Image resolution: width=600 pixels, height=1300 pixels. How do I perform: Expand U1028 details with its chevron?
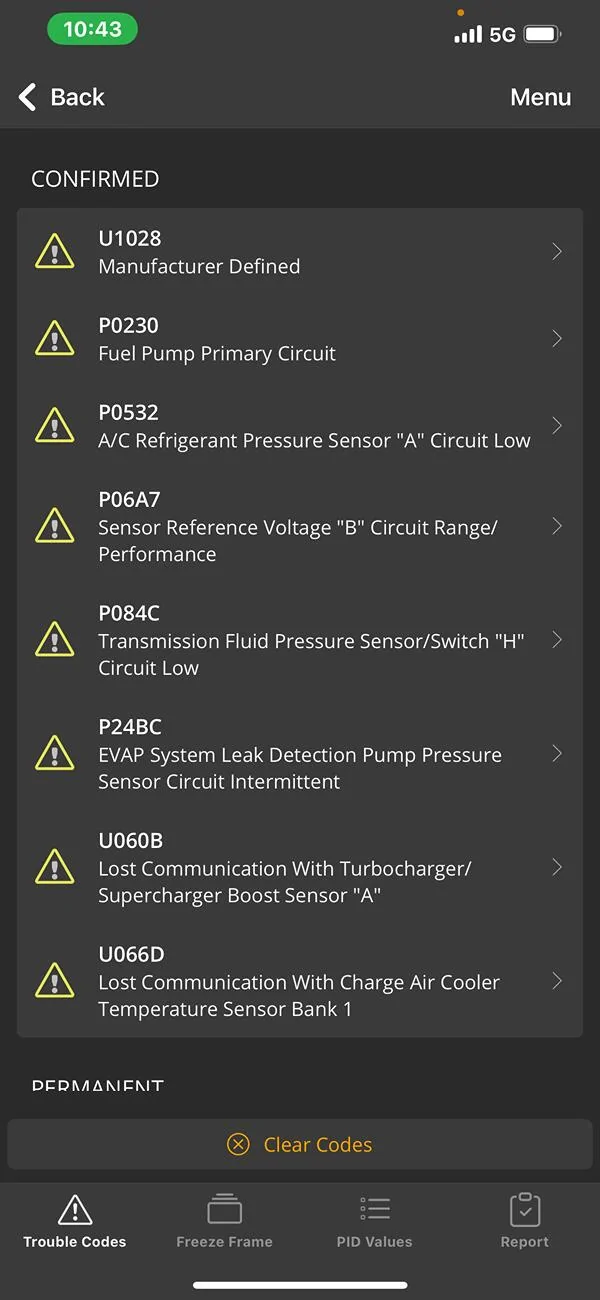coord(557,252)
